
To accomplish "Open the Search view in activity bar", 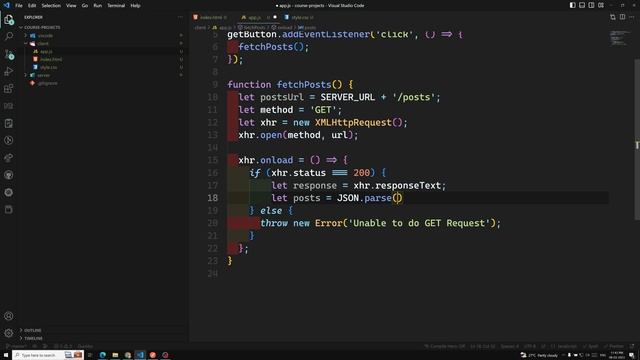I will click(x=9, y=37).
